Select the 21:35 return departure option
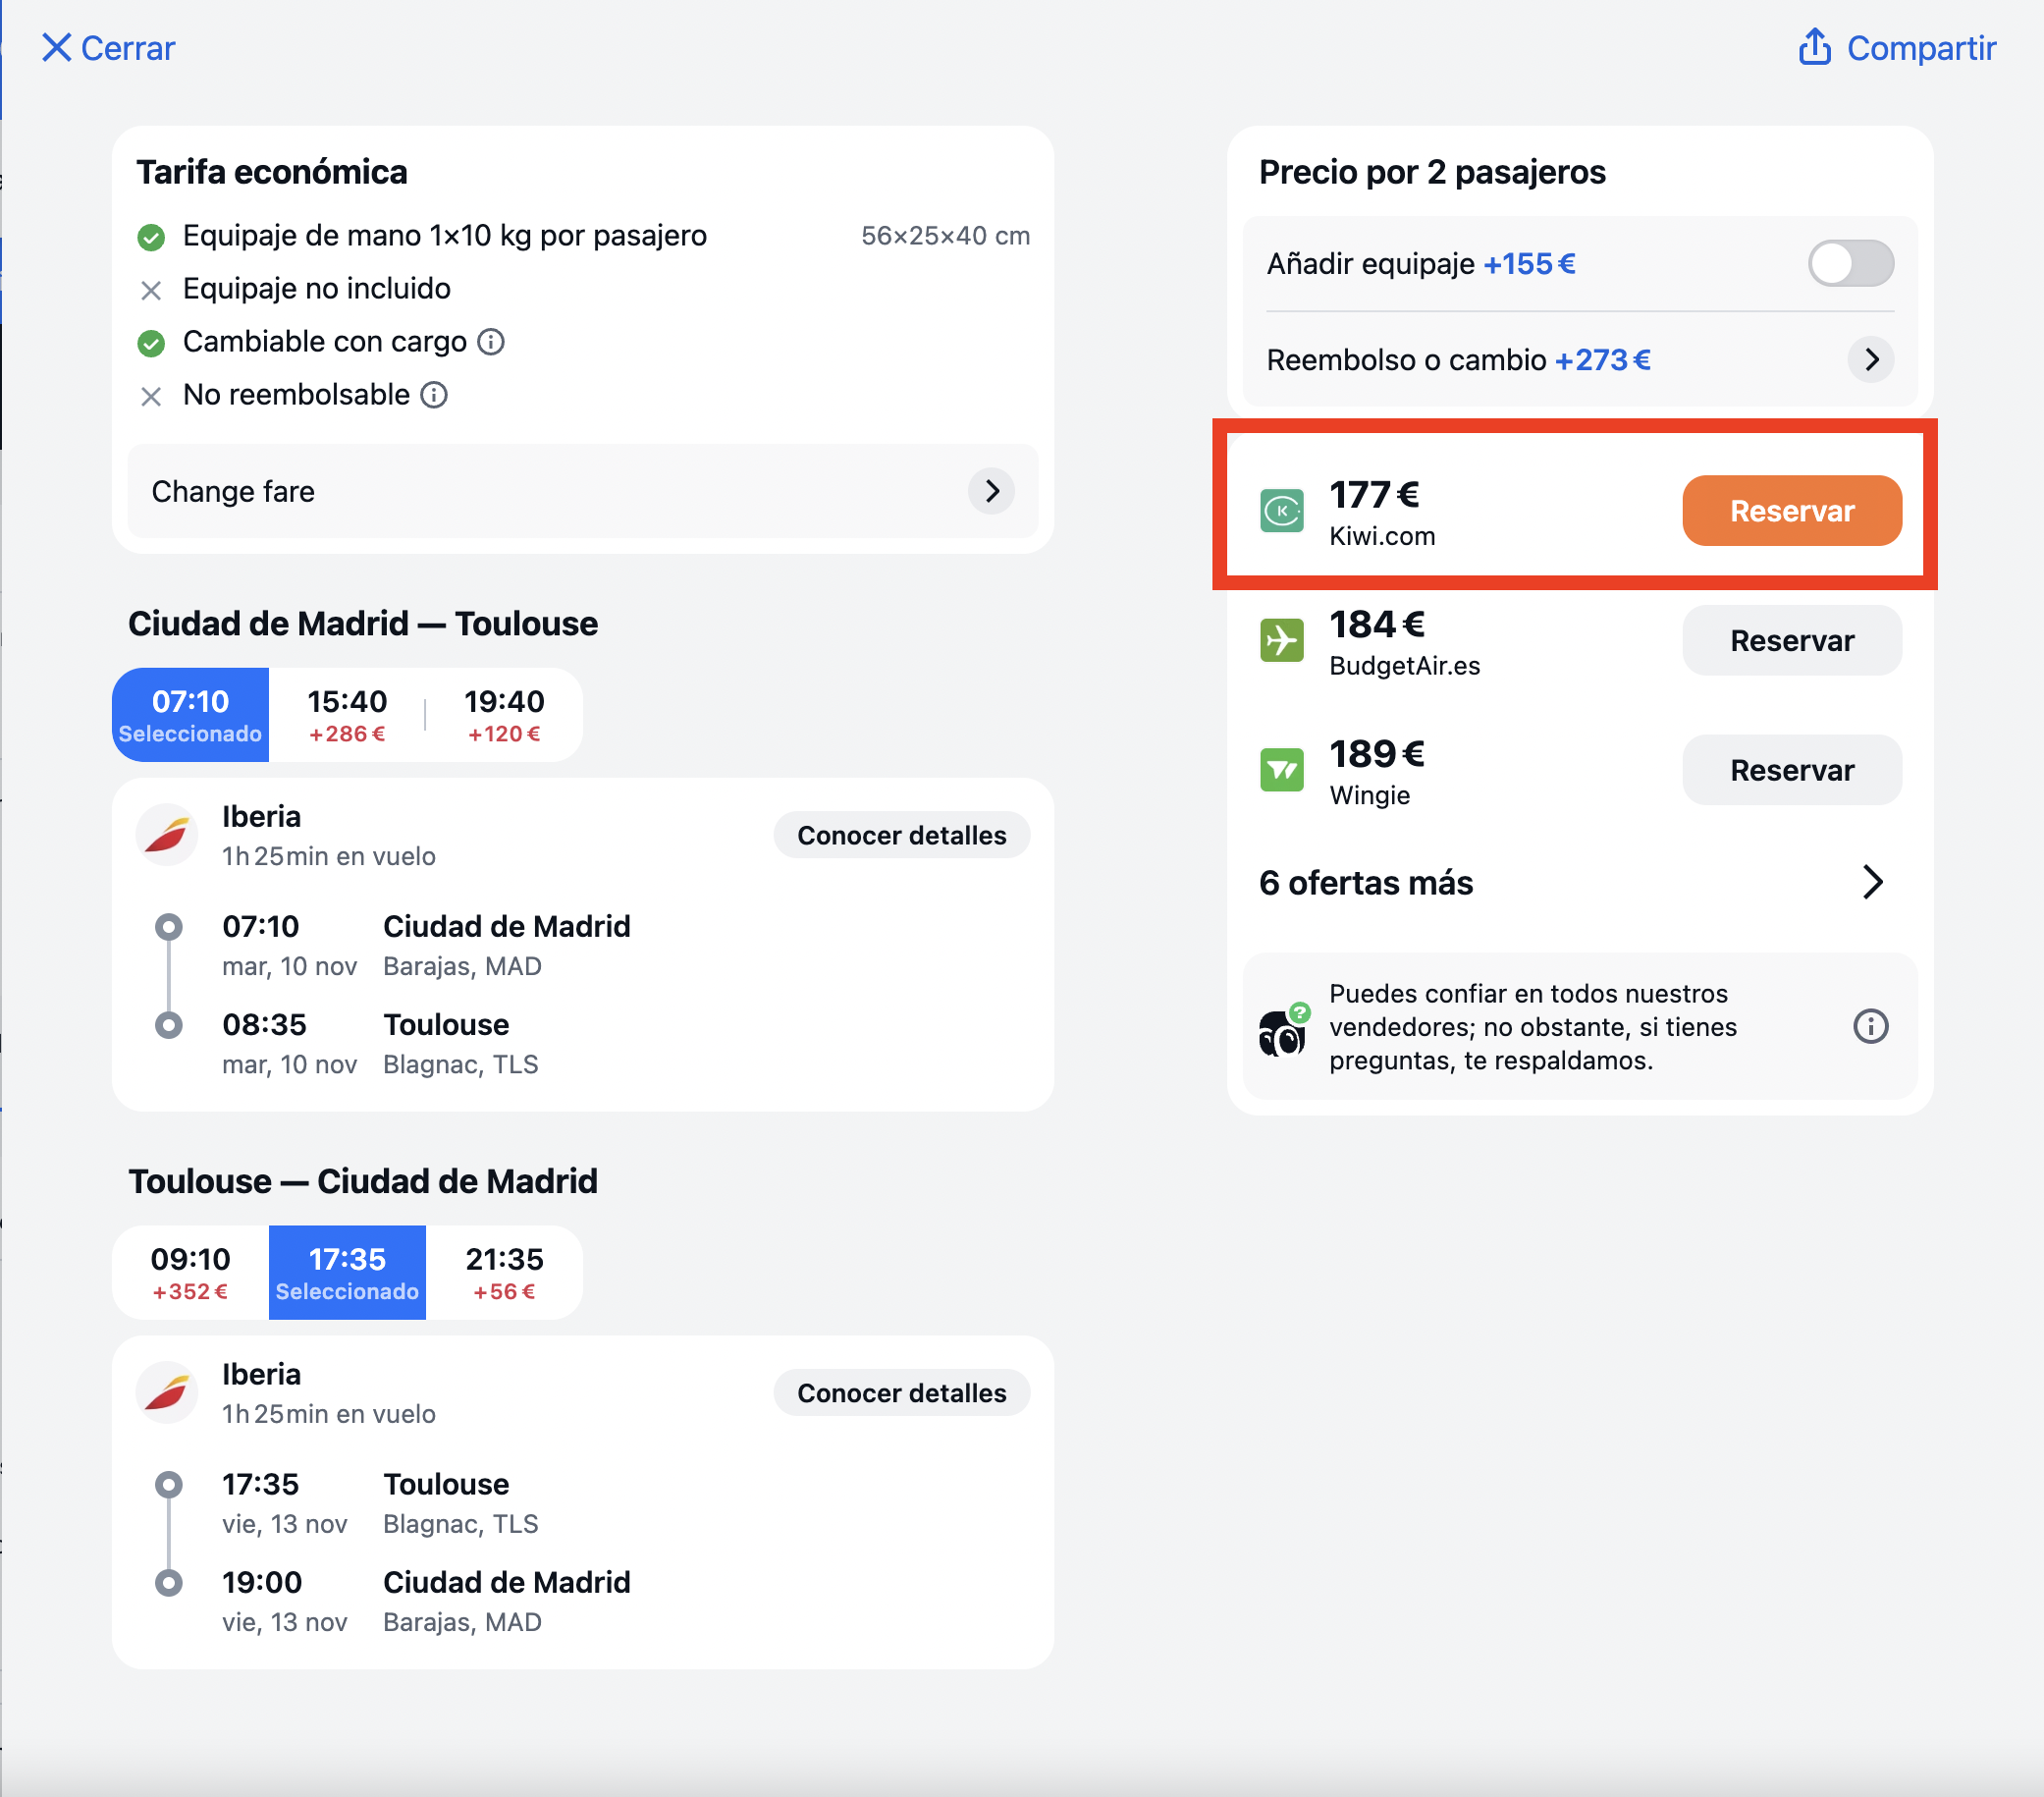 [504, 1272]
